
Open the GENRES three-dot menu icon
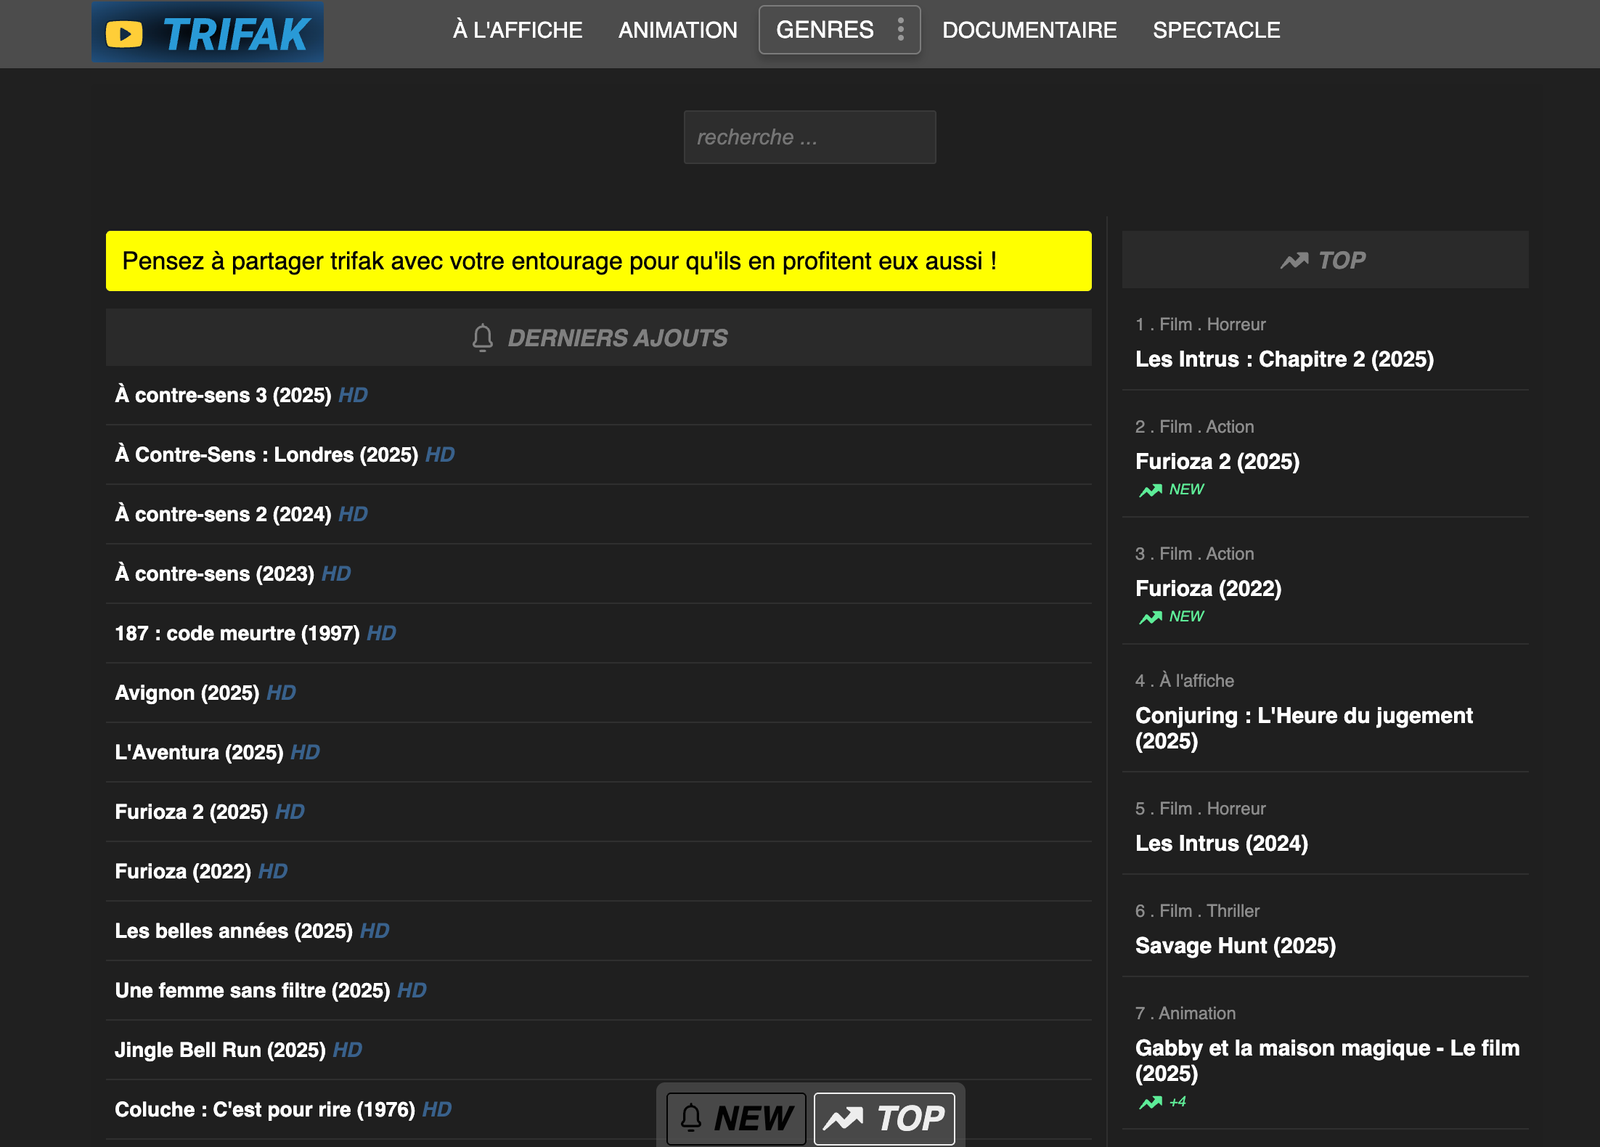[901, 30]
